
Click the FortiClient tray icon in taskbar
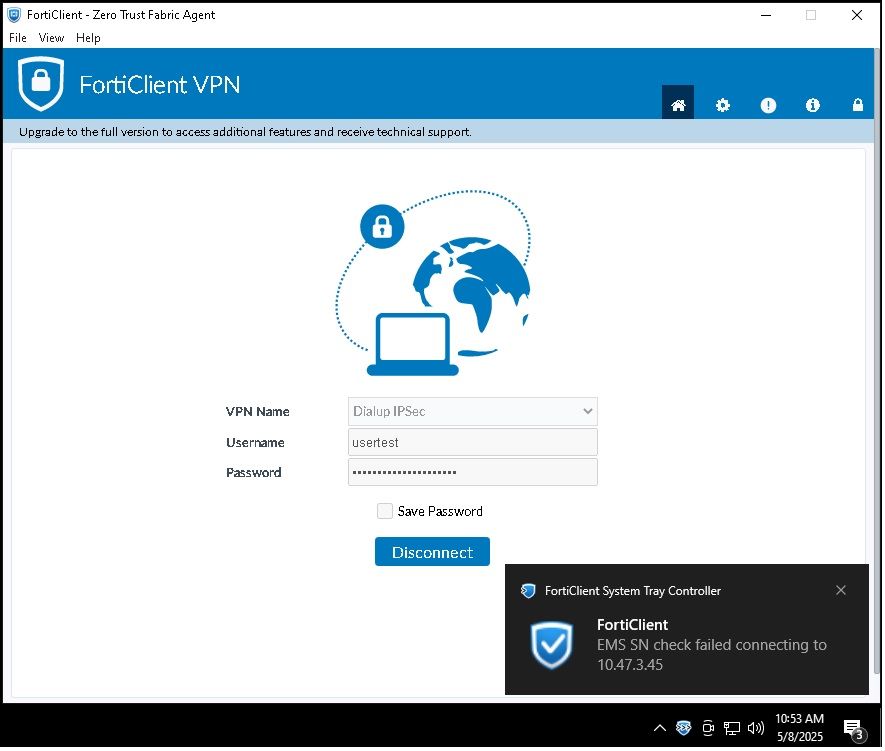(685, 730)
